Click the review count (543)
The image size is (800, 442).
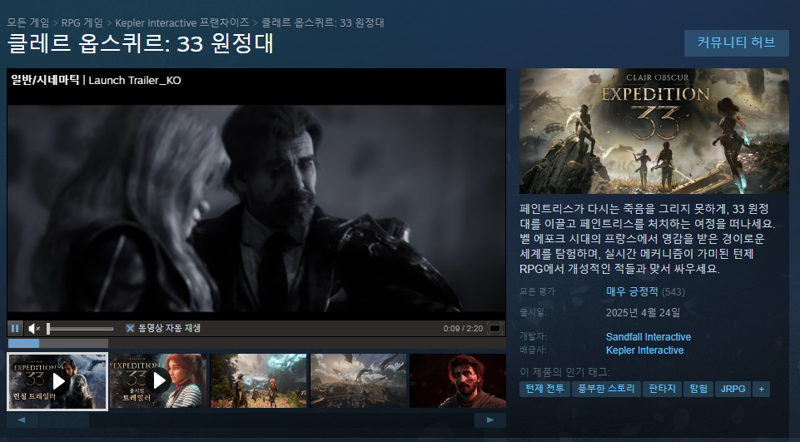click(x=673, y=292)
